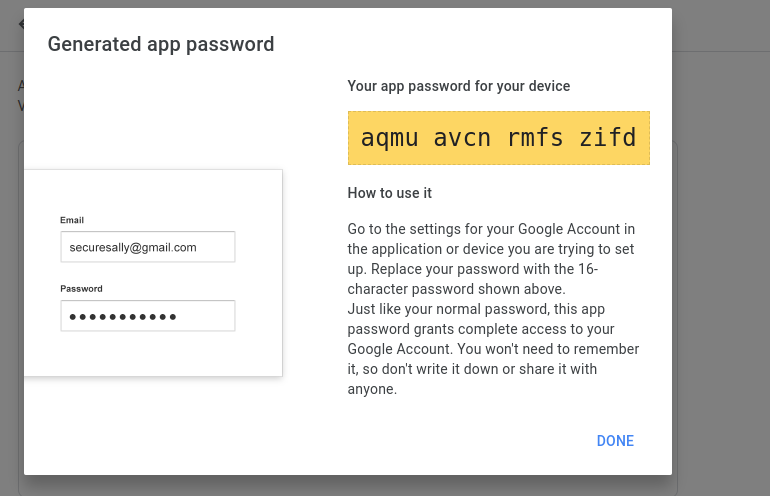Click the dotted Password input field

click(x=147, y=316)
